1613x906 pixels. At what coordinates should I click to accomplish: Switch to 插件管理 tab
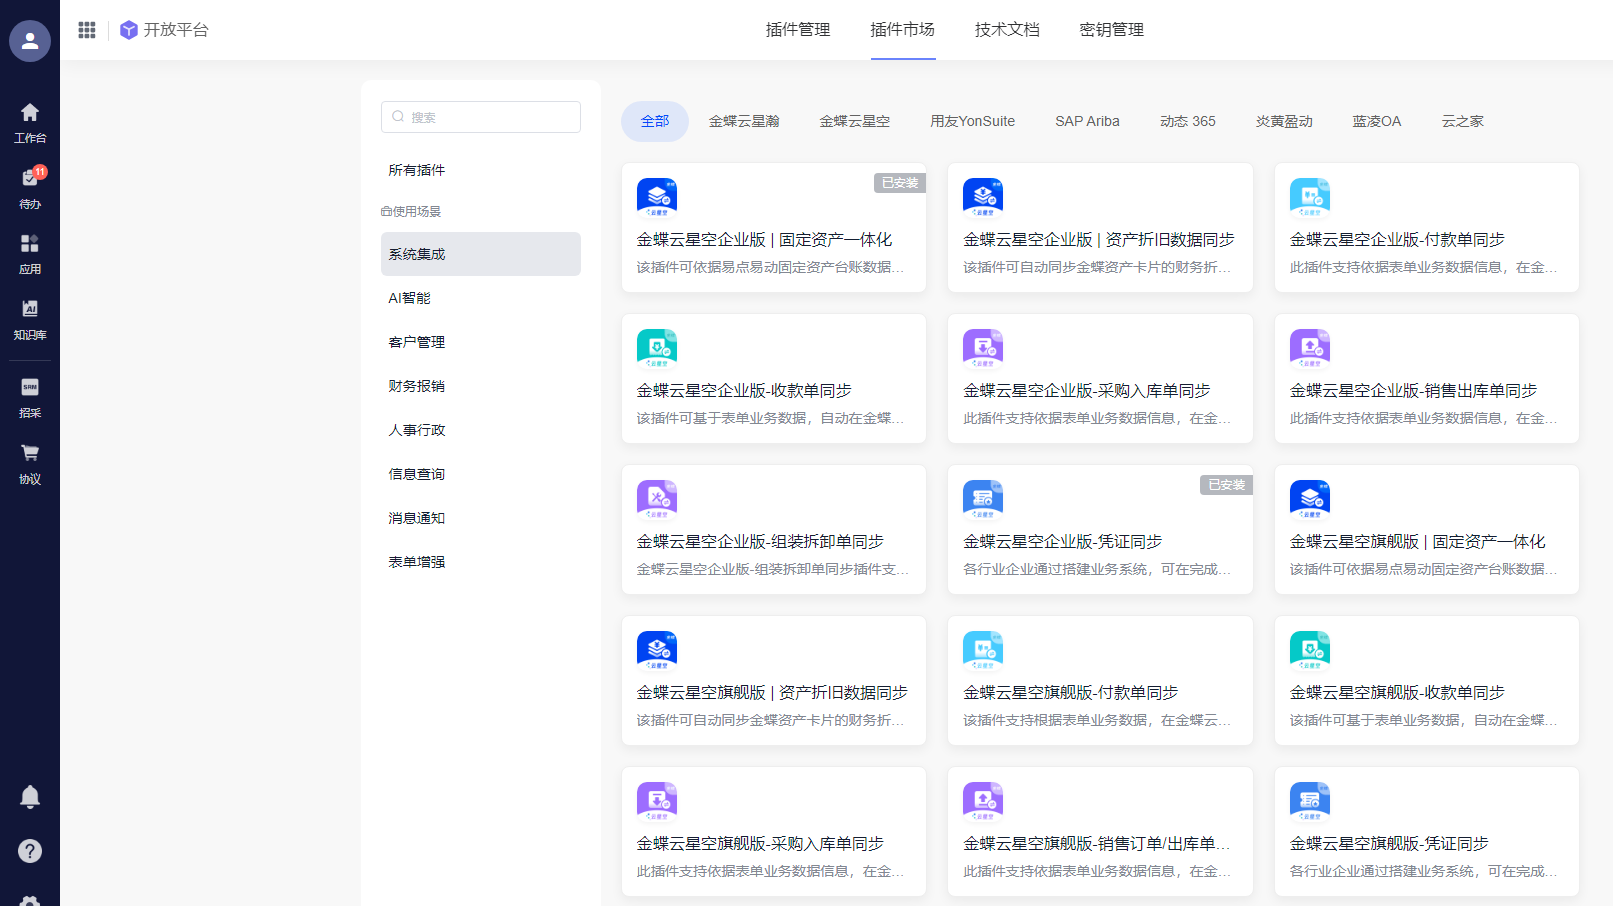tap(797, 30)
